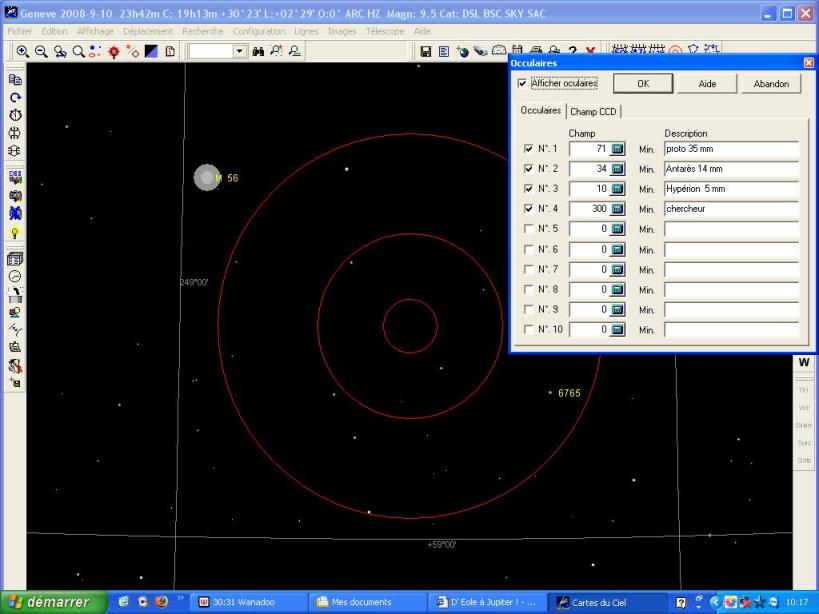Click the circular arrow icon in left sidebar
The height and width of the screenshot is (614, 819).
[x=15, y=97]
